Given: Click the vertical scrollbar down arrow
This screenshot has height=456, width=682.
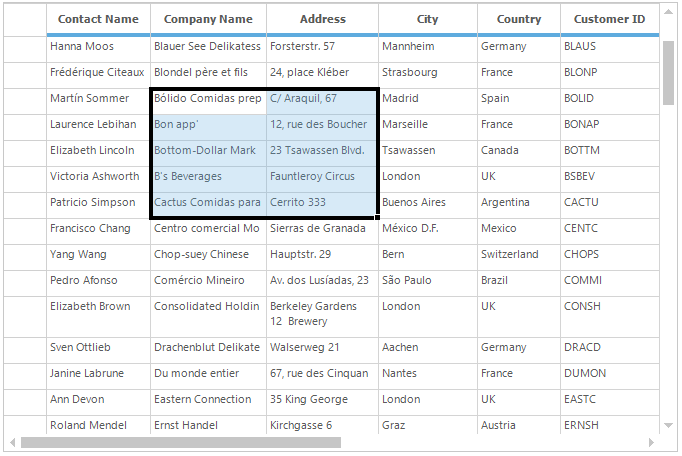Looking at the screenshot, I should point(668,426).
